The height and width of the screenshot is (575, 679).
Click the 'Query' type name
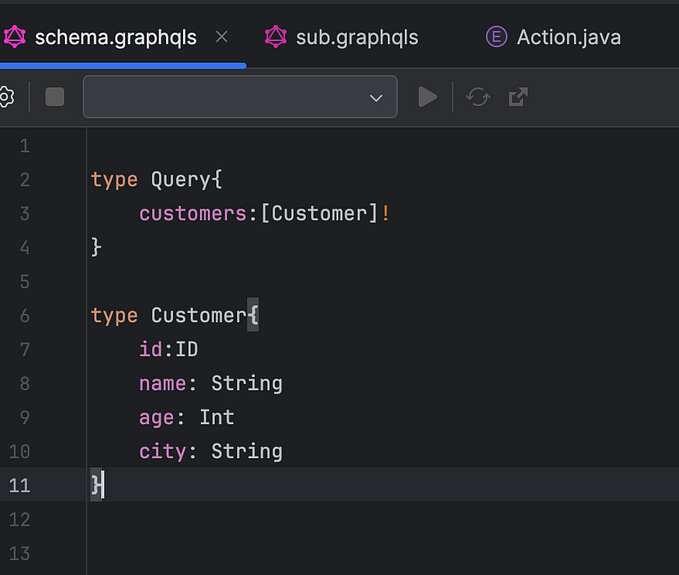pyautogui.click(x=181, y=180)
